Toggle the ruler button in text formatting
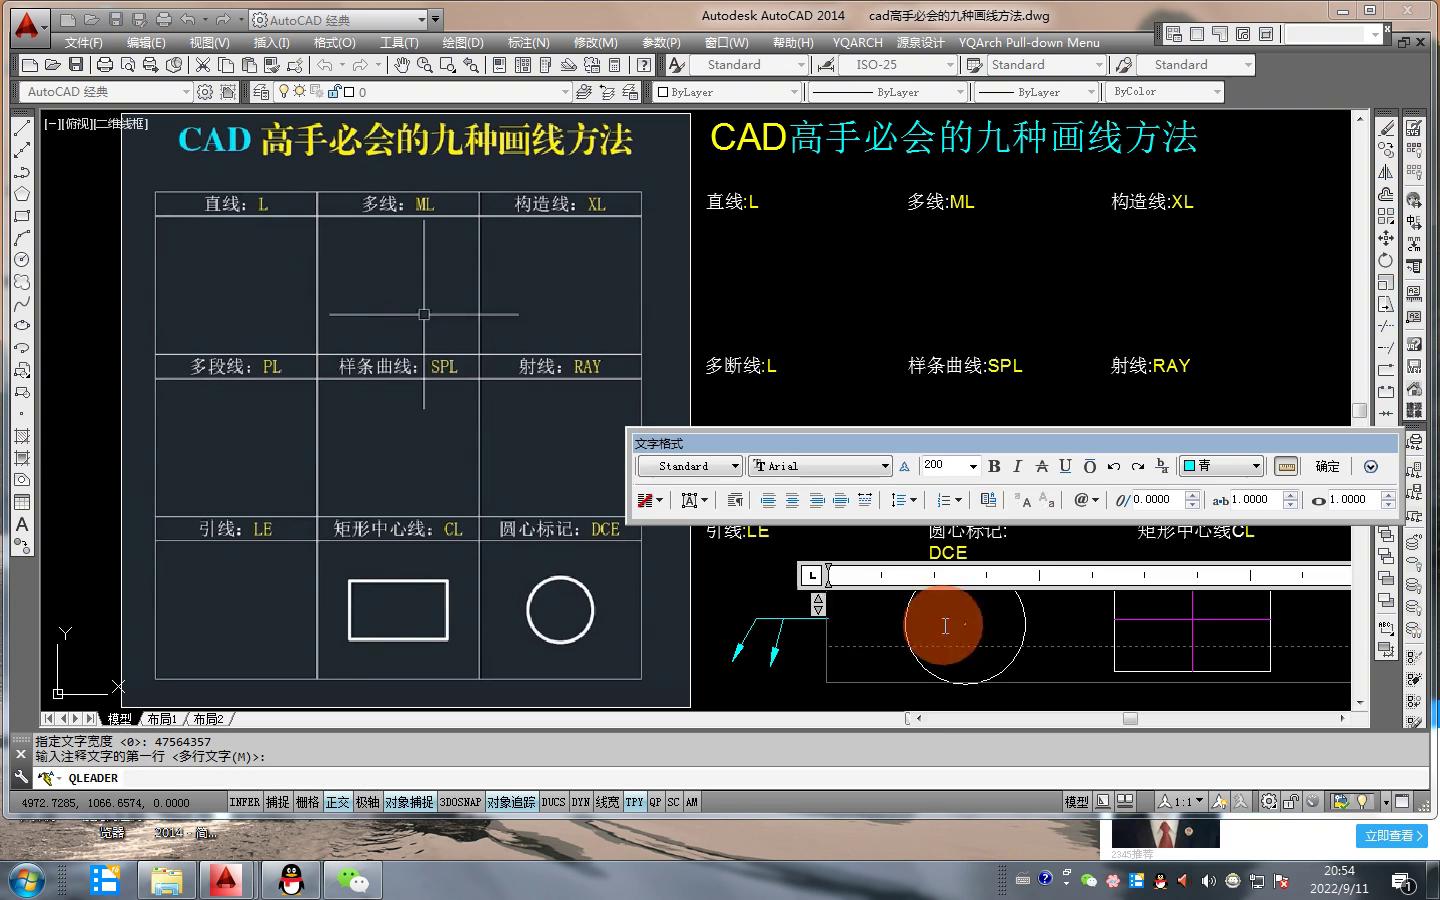Viewport: 1440px width, 900px height. [1286, 466]
